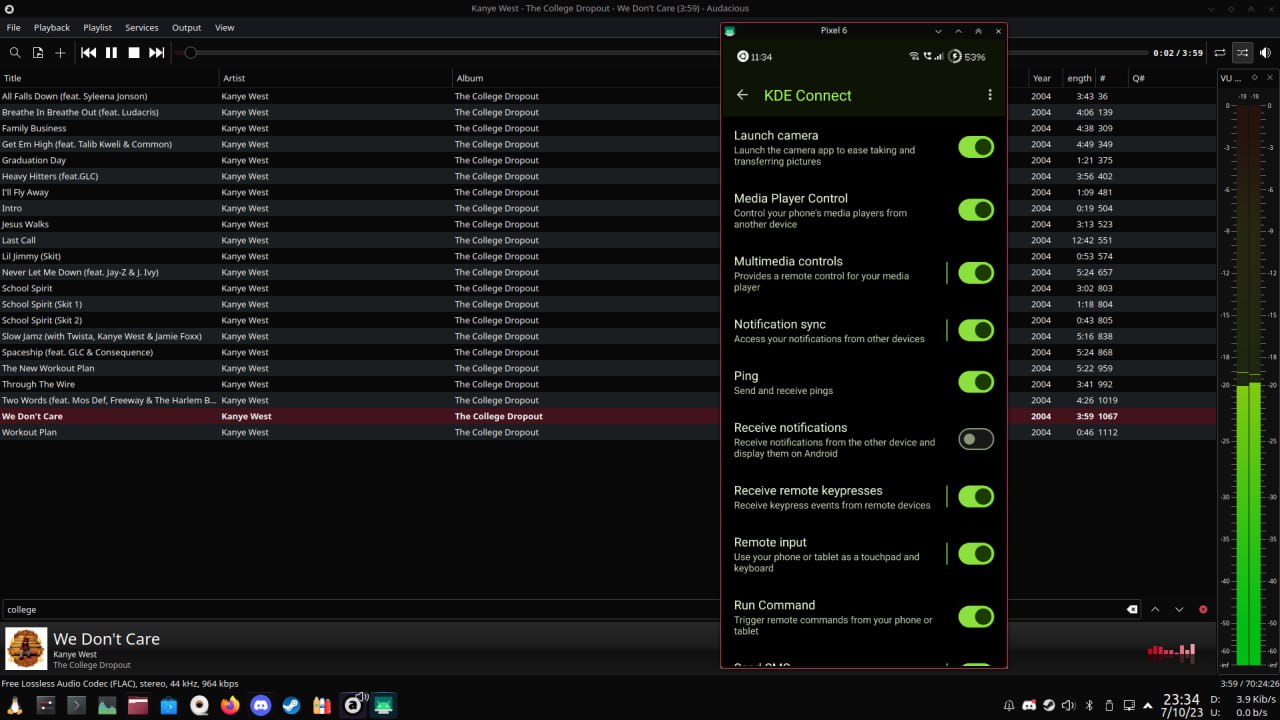Clear the playlist search text
Image resolution: width=1280 pixels, height=720 pixels.
pos(1132,609)
